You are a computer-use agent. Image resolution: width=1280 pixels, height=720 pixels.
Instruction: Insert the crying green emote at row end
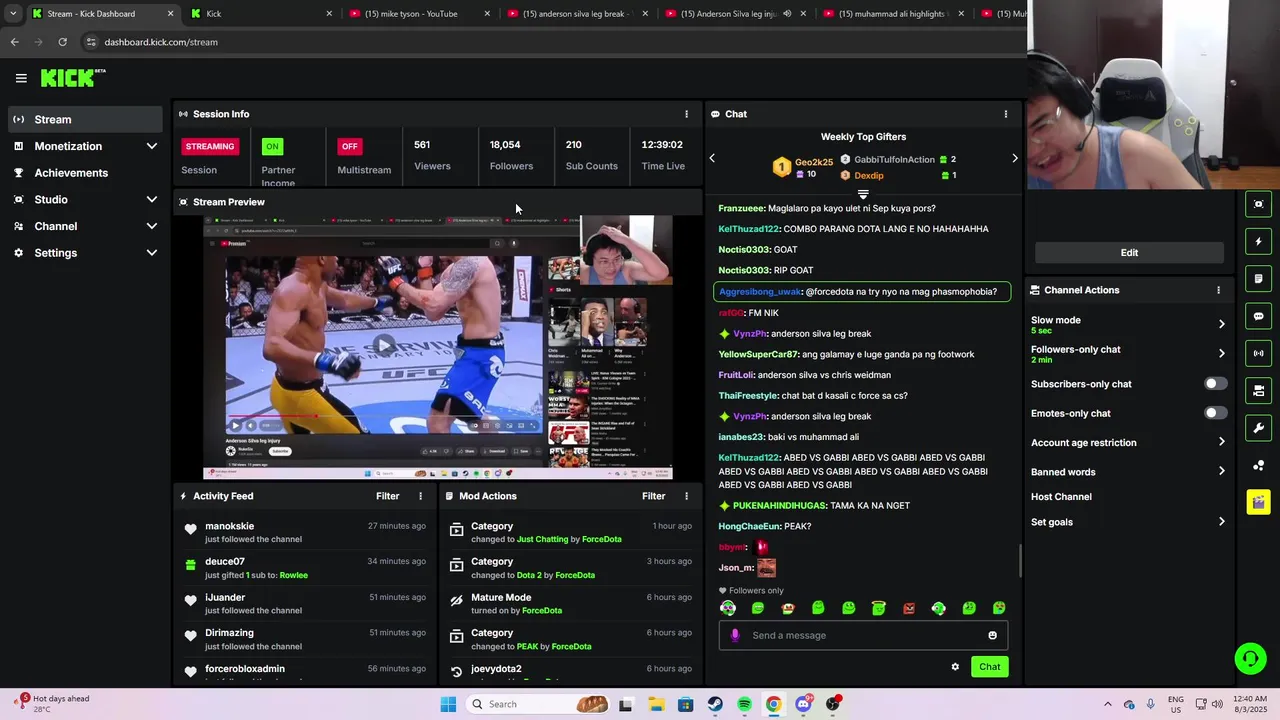coord(999,608)
